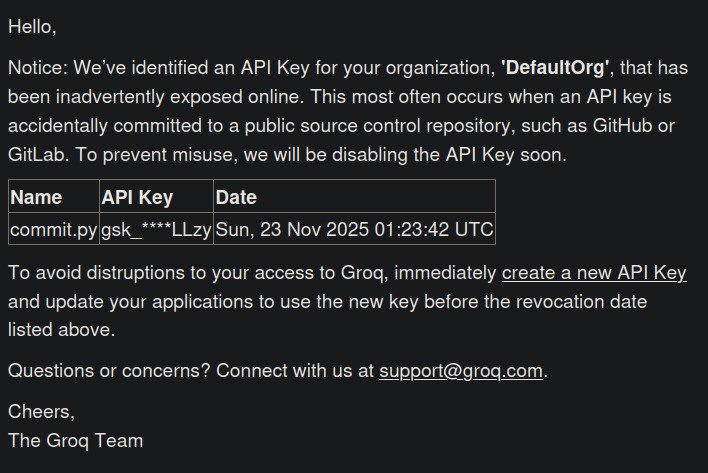Click the 'Name' table header

point(36,198)
